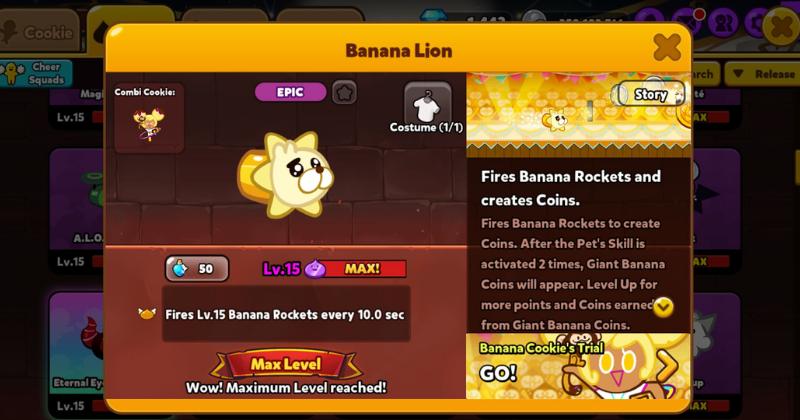
Task: Toggle the favorite star next to EPIC
Action: (344, 93)
